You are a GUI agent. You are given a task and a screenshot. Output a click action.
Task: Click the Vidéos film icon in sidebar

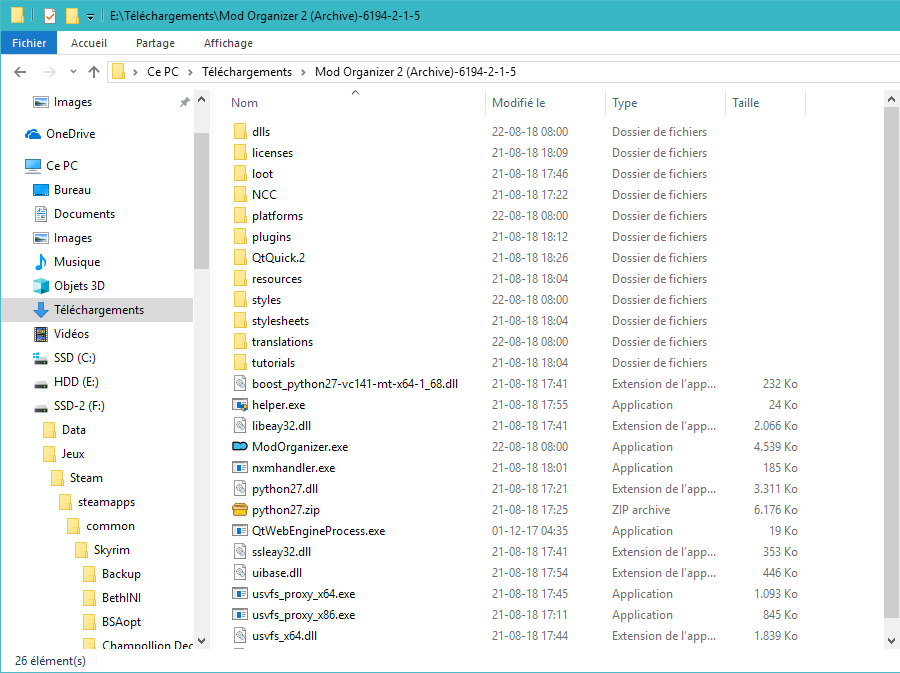[x=41, y=334]
